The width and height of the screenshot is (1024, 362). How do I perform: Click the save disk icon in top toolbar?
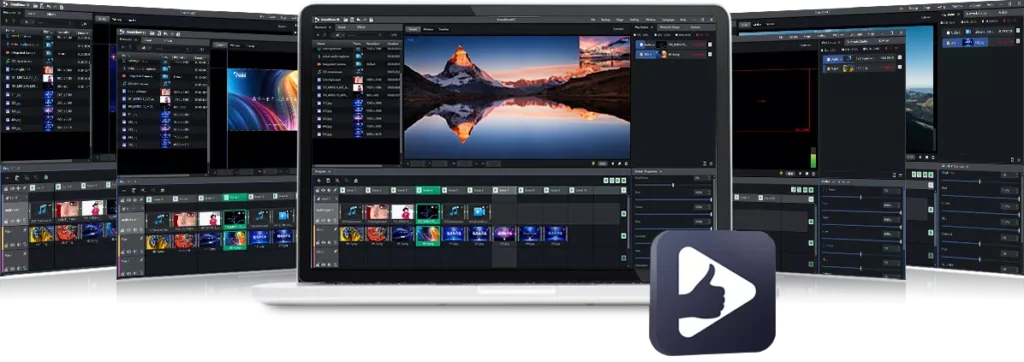point(353,20)
